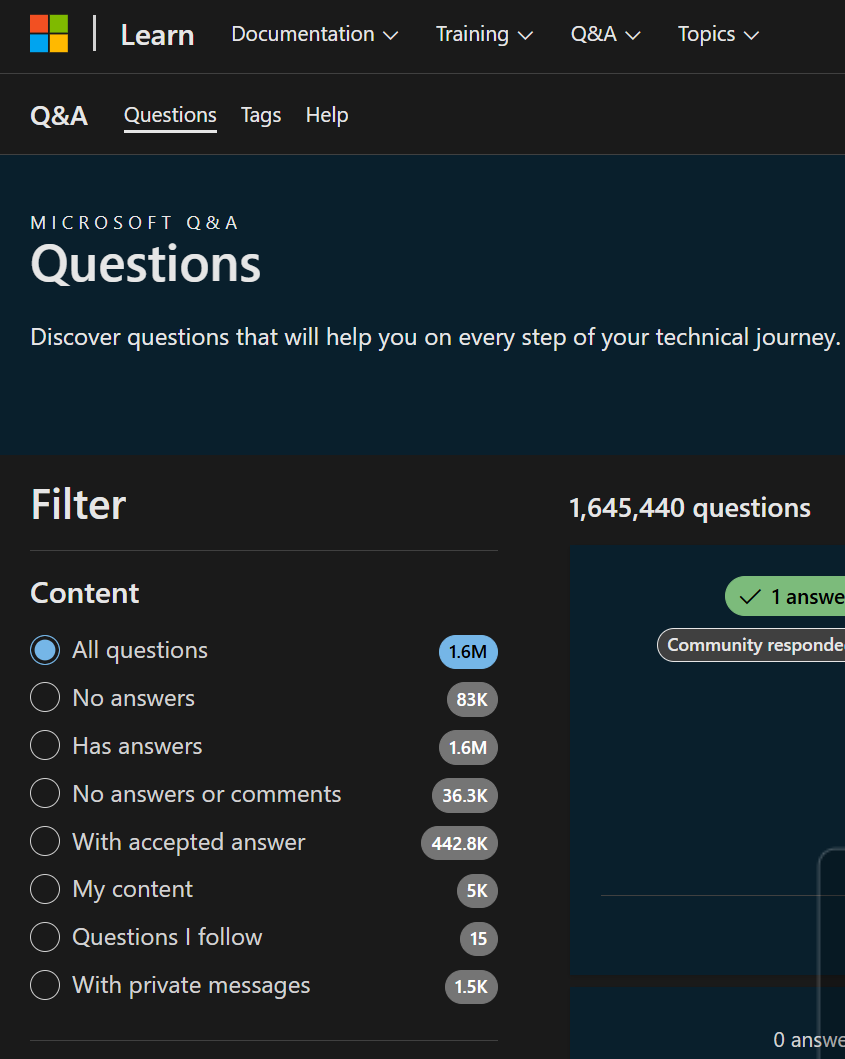This screenshot has height=1059, width=845.
Task: Select Questions I follow filter
Action: click(45, 937)
